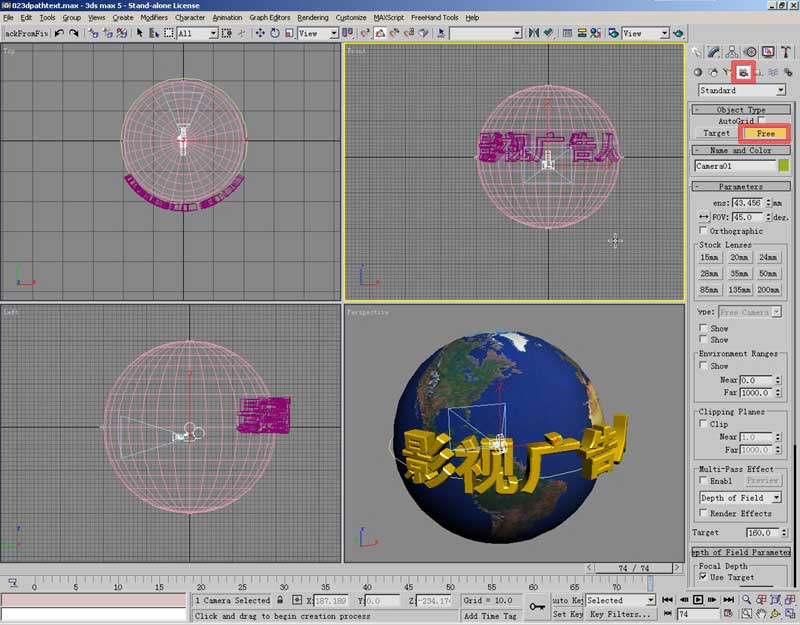Enable the Orthographic Projection checkbox

coord(702,231)
